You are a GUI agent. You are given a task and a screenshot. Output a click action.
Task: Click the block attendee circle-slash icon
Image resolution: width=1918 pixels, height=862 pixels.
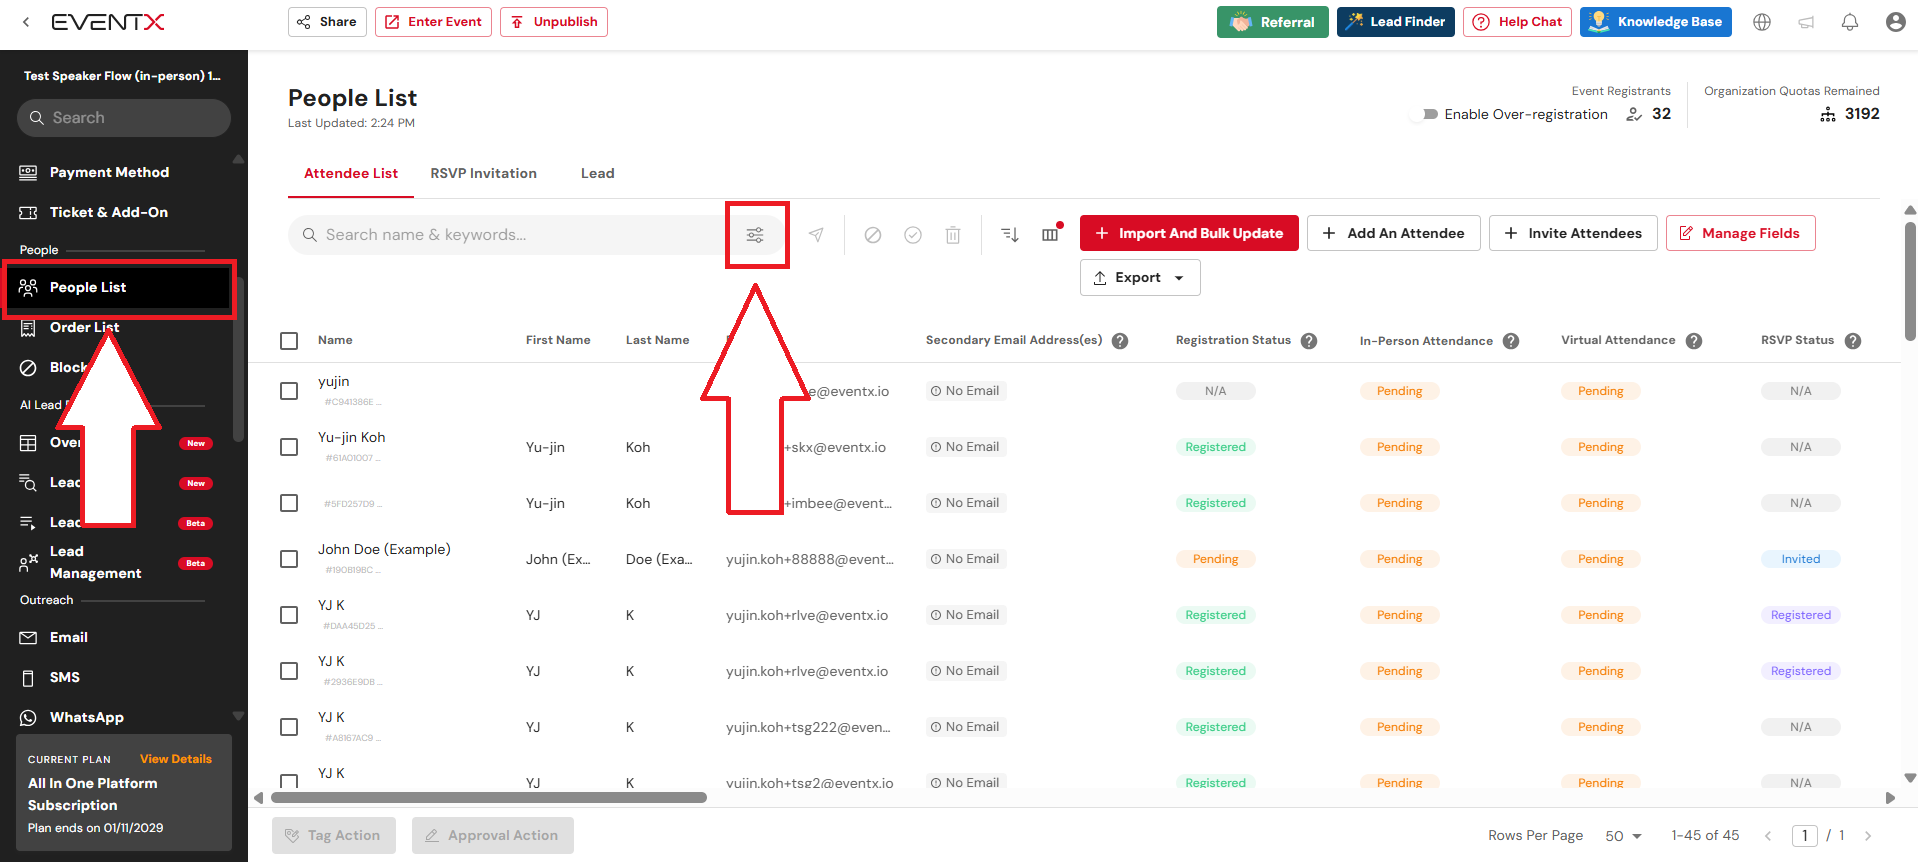point(872,235)
